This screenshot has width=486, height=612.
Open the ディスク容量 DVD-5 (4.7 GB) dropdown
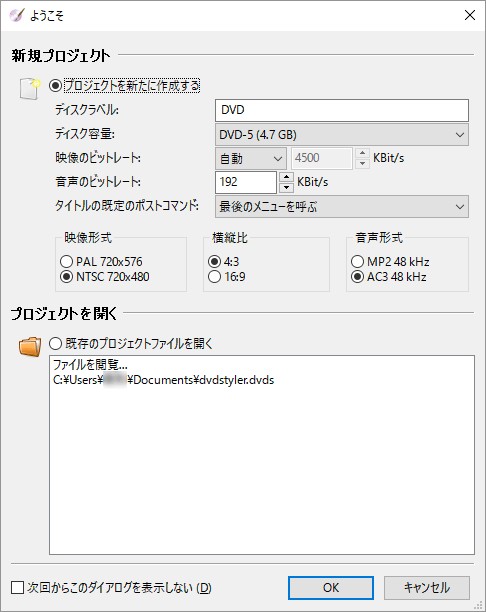click(x=342, y=135)
